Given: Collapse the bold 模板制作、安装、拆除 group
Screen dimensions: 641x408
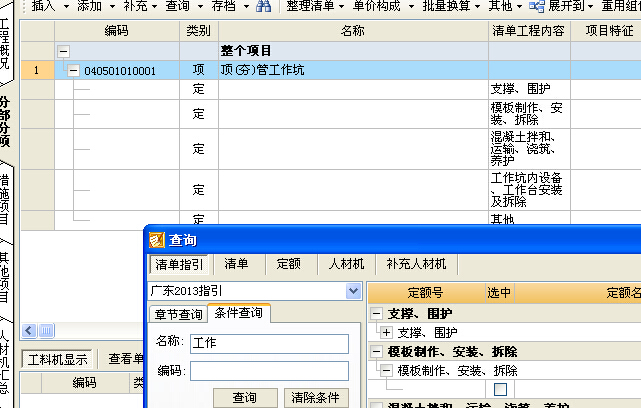Looking at the screenshot, I should 377,352.
